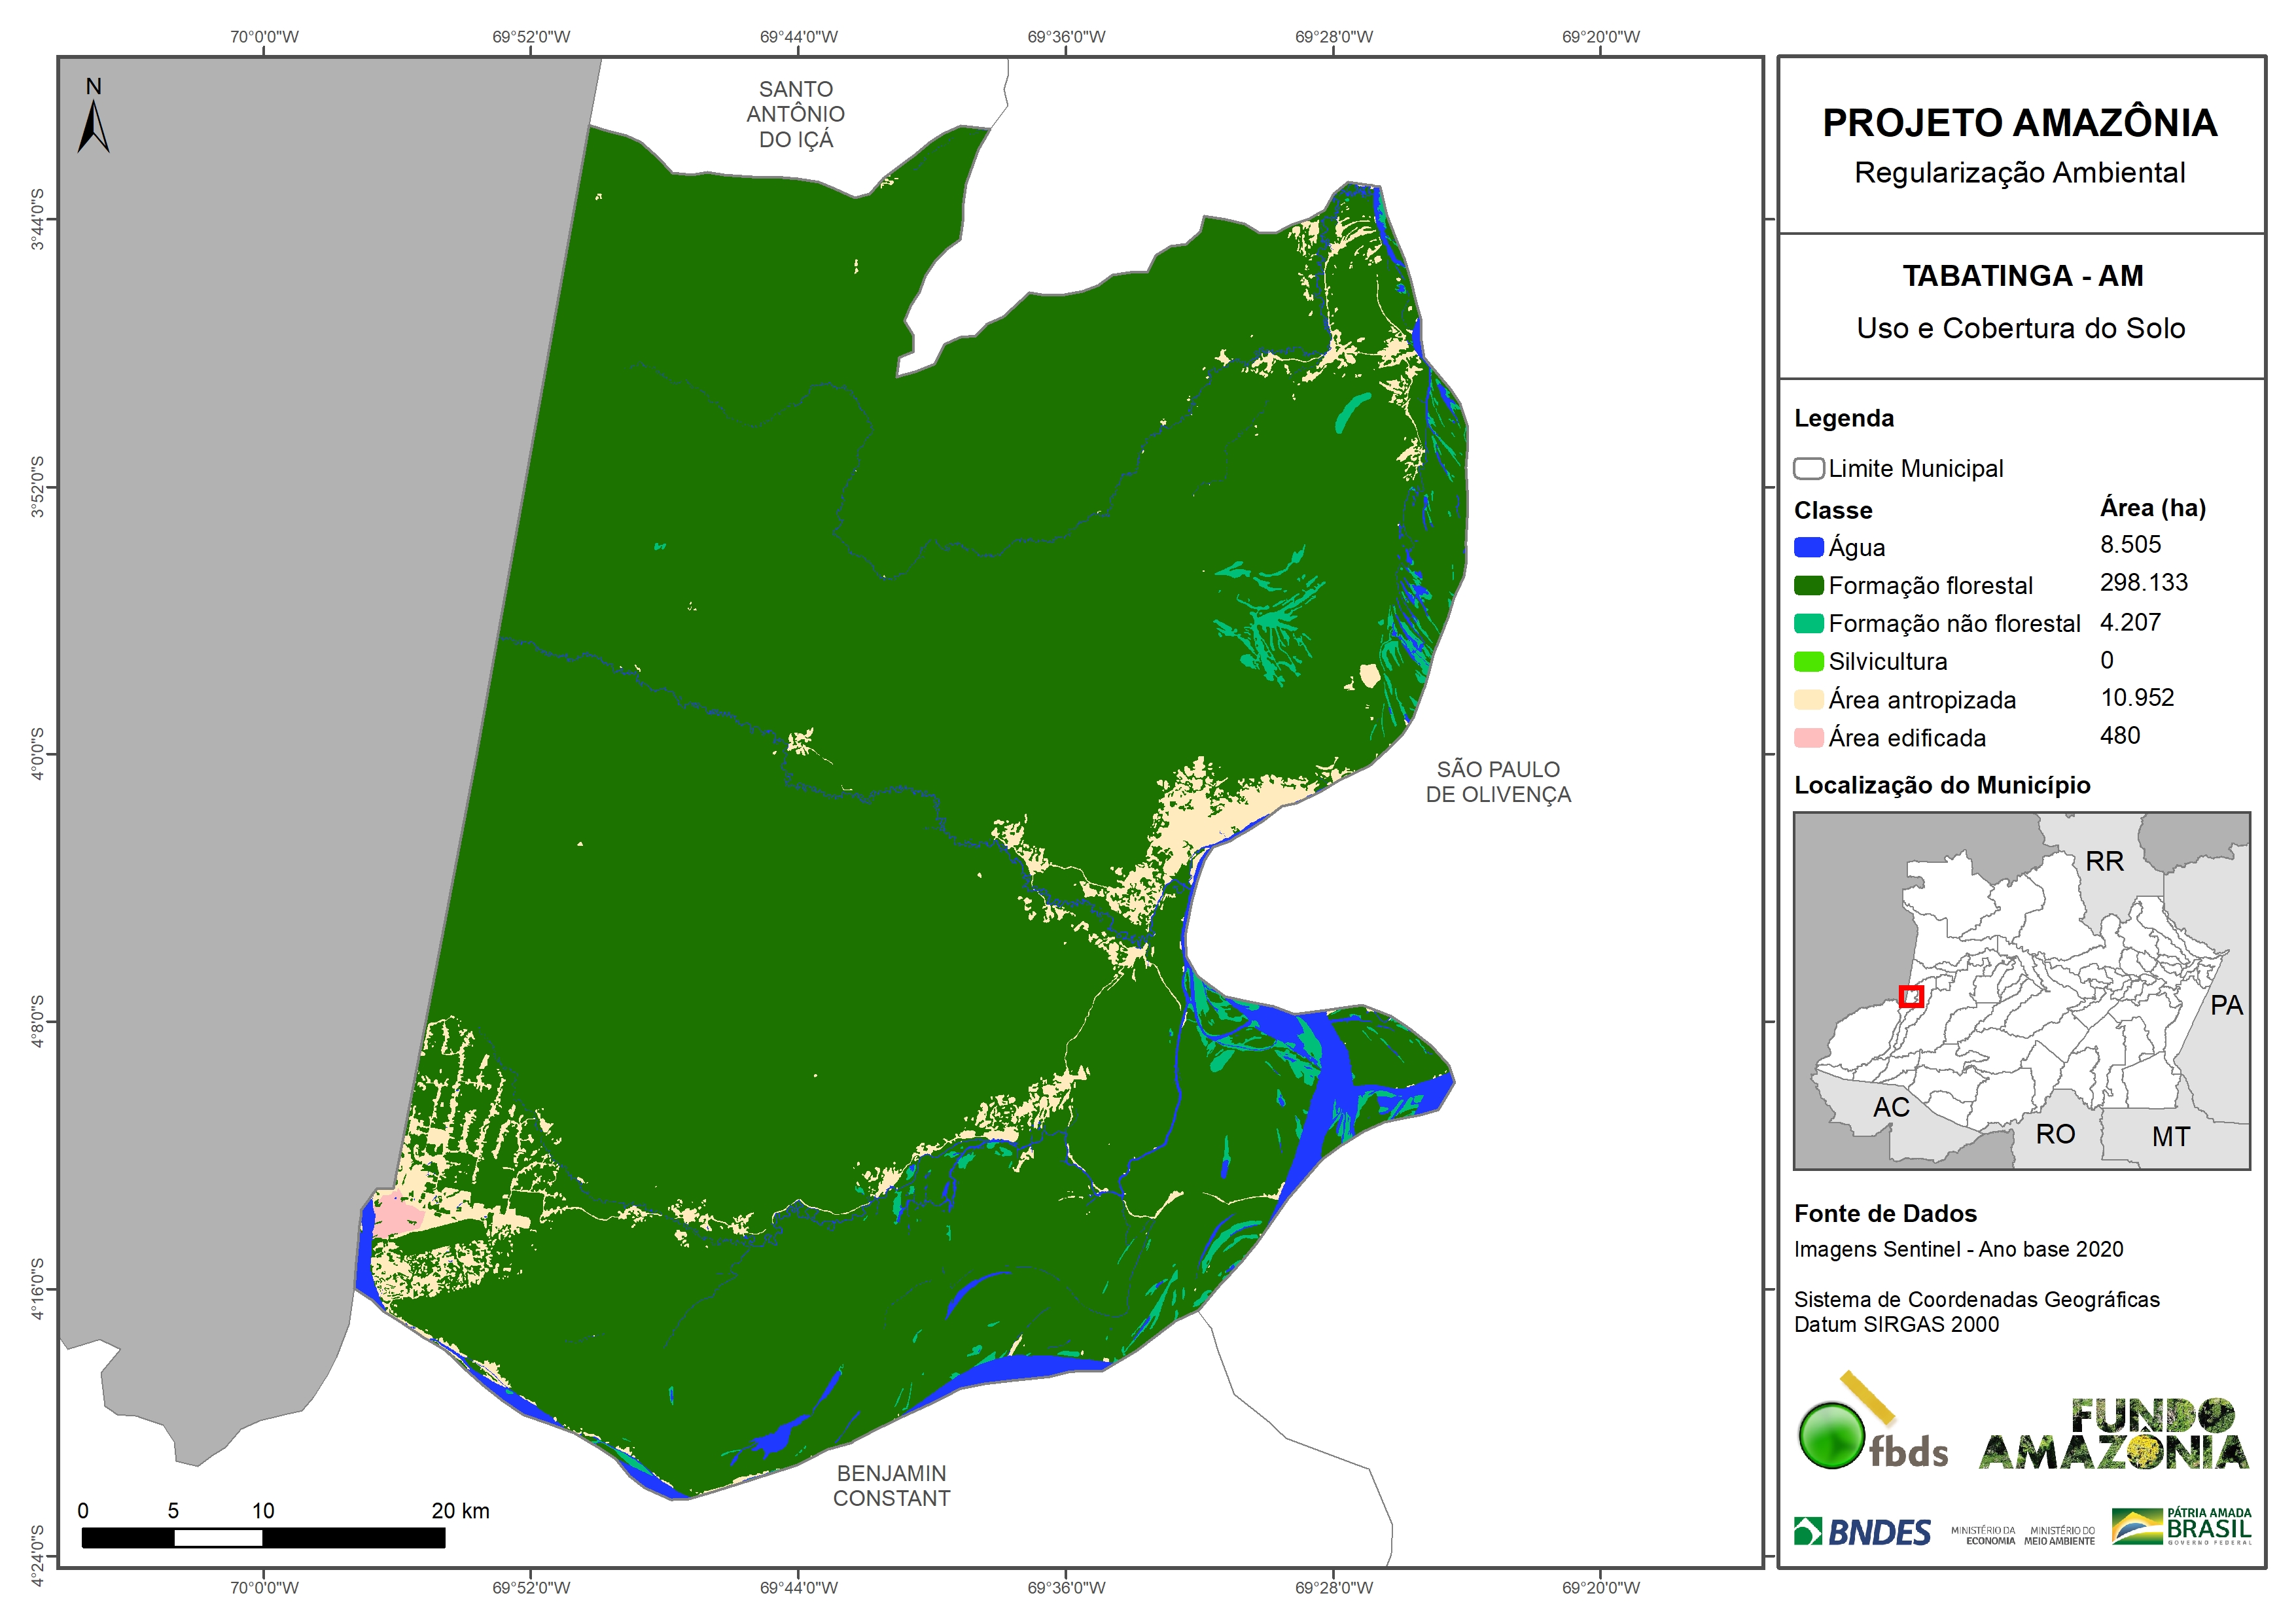Click the fbds green sphere logo
2296x1623 pixels.
click(x=1832, y=1436)
